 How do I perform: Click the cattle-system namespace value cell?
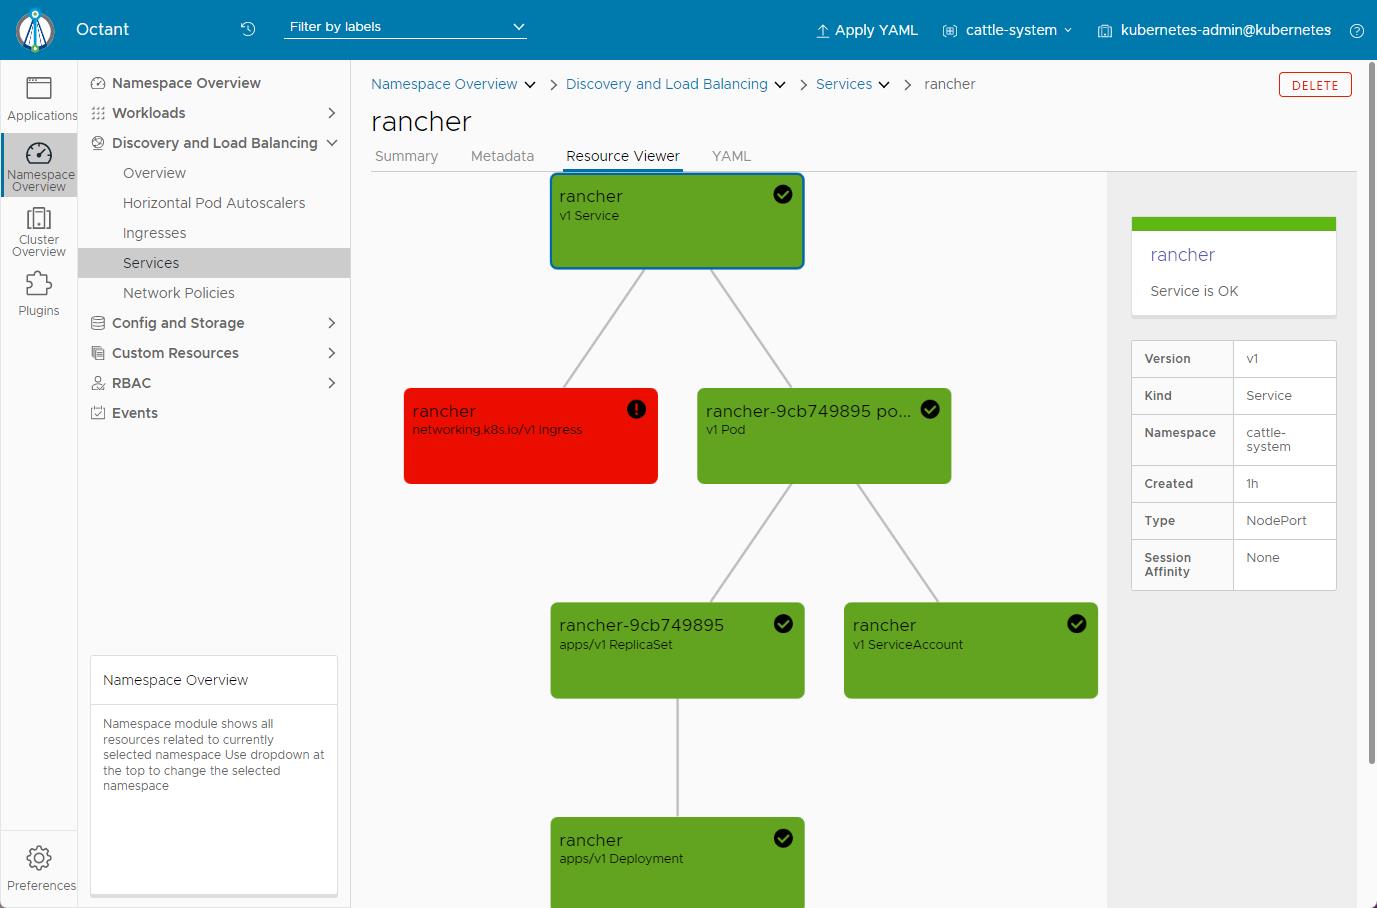(1284, 440)
